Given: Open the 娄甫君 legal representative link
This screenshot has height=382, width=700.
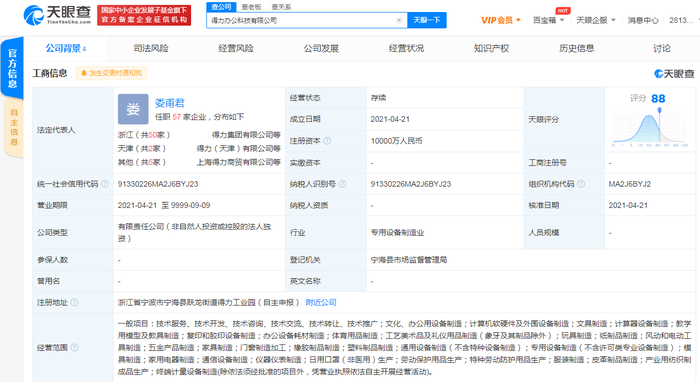Looking at the screenshot, I should (170, 103).
